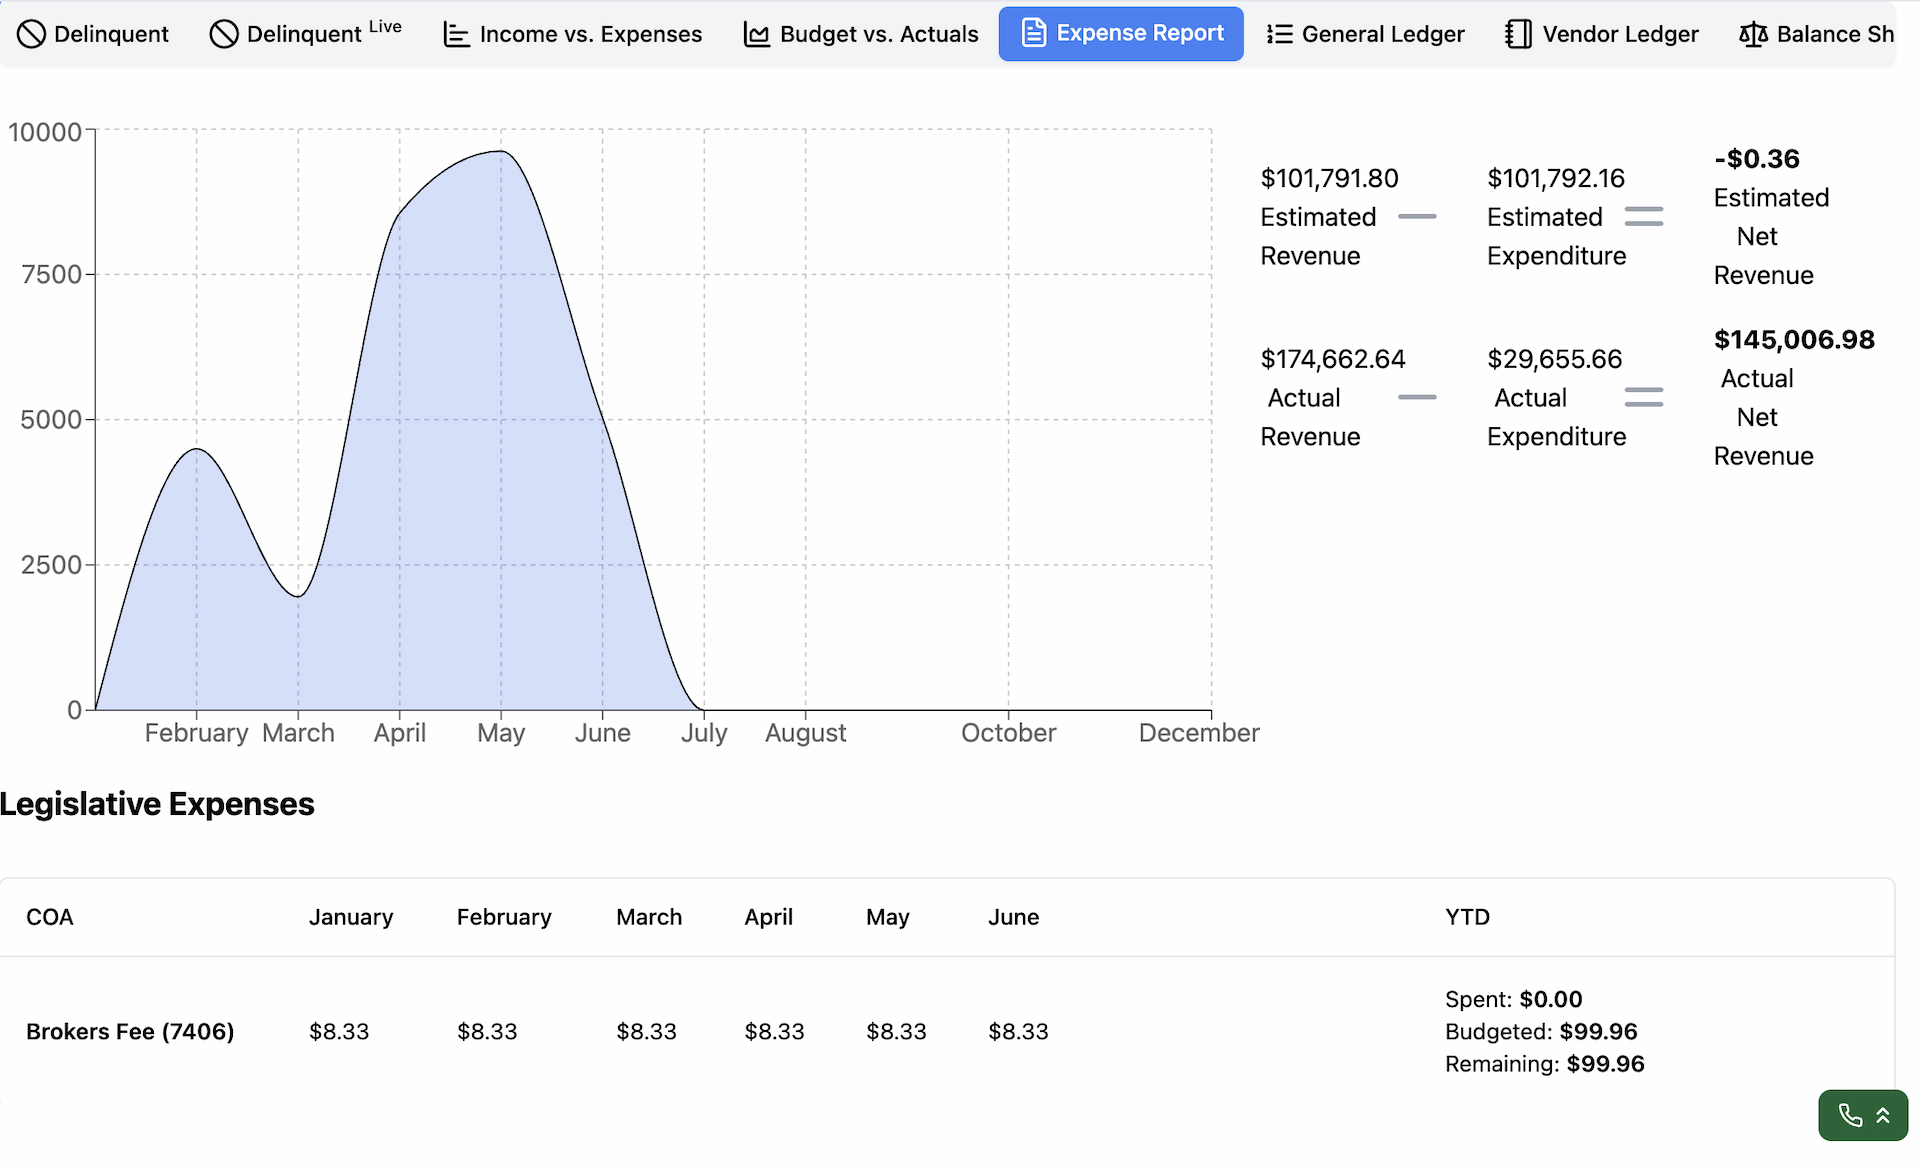Image resolution: width=1920 pixels, height=1167 pixels.
Task: Click the $174,662.64 Actual Revenue value
Action: pos(1333,359)
